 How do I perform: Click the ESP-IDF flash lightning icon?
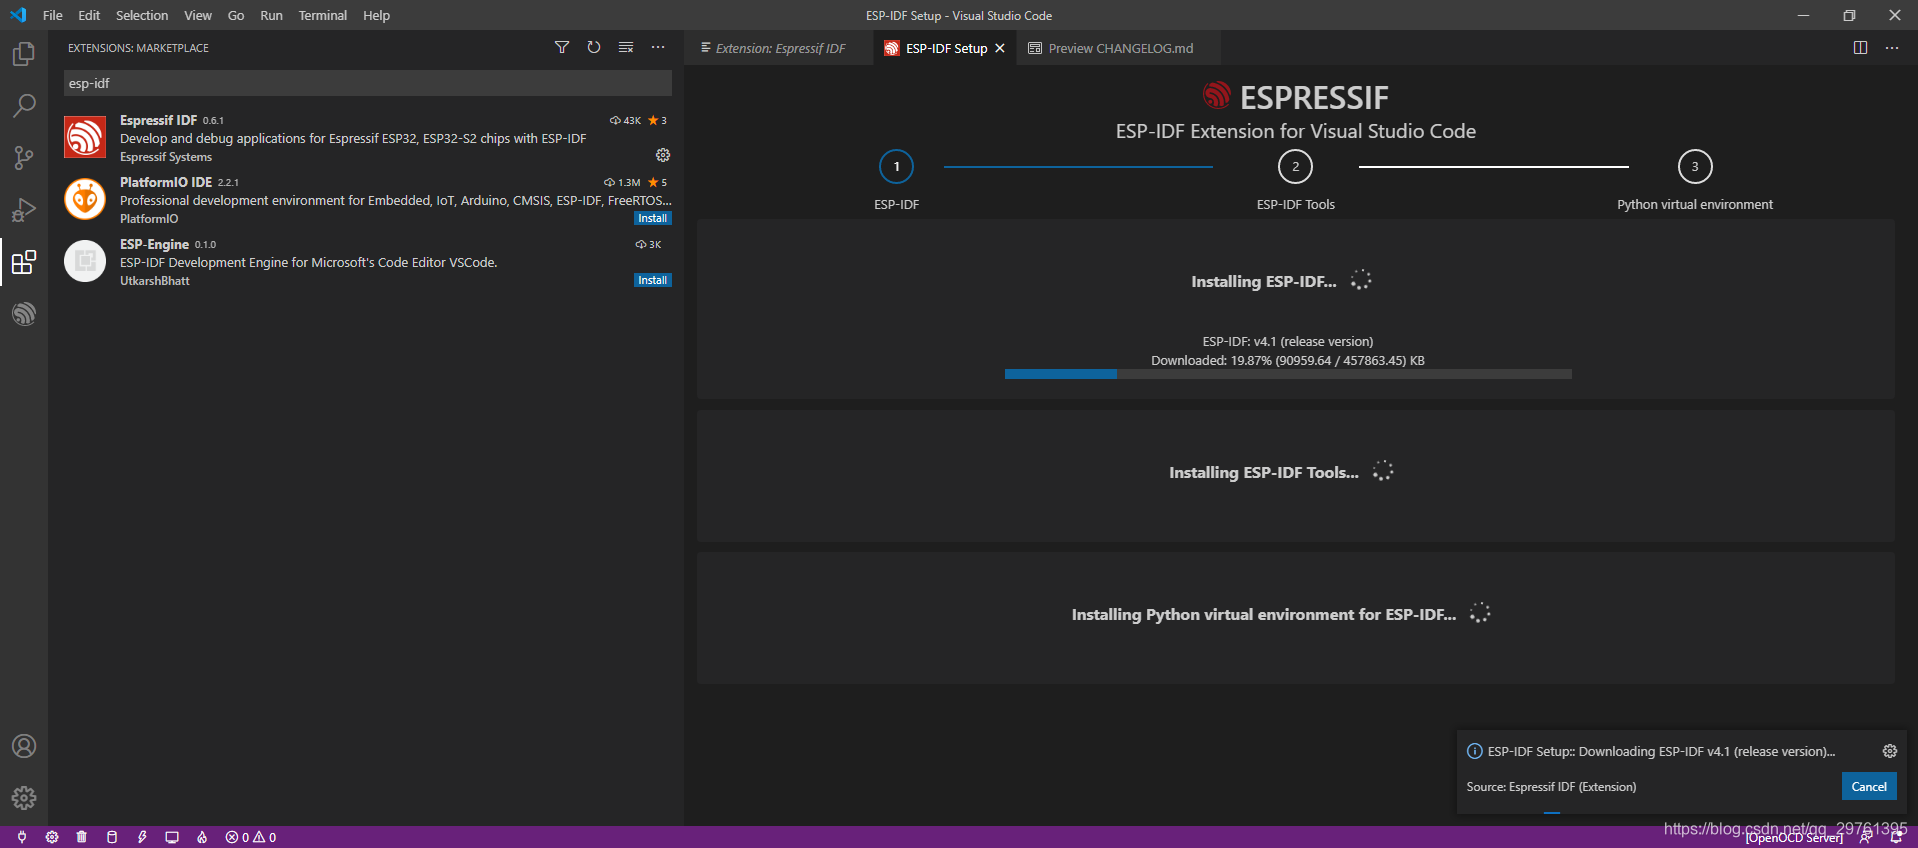142,837
